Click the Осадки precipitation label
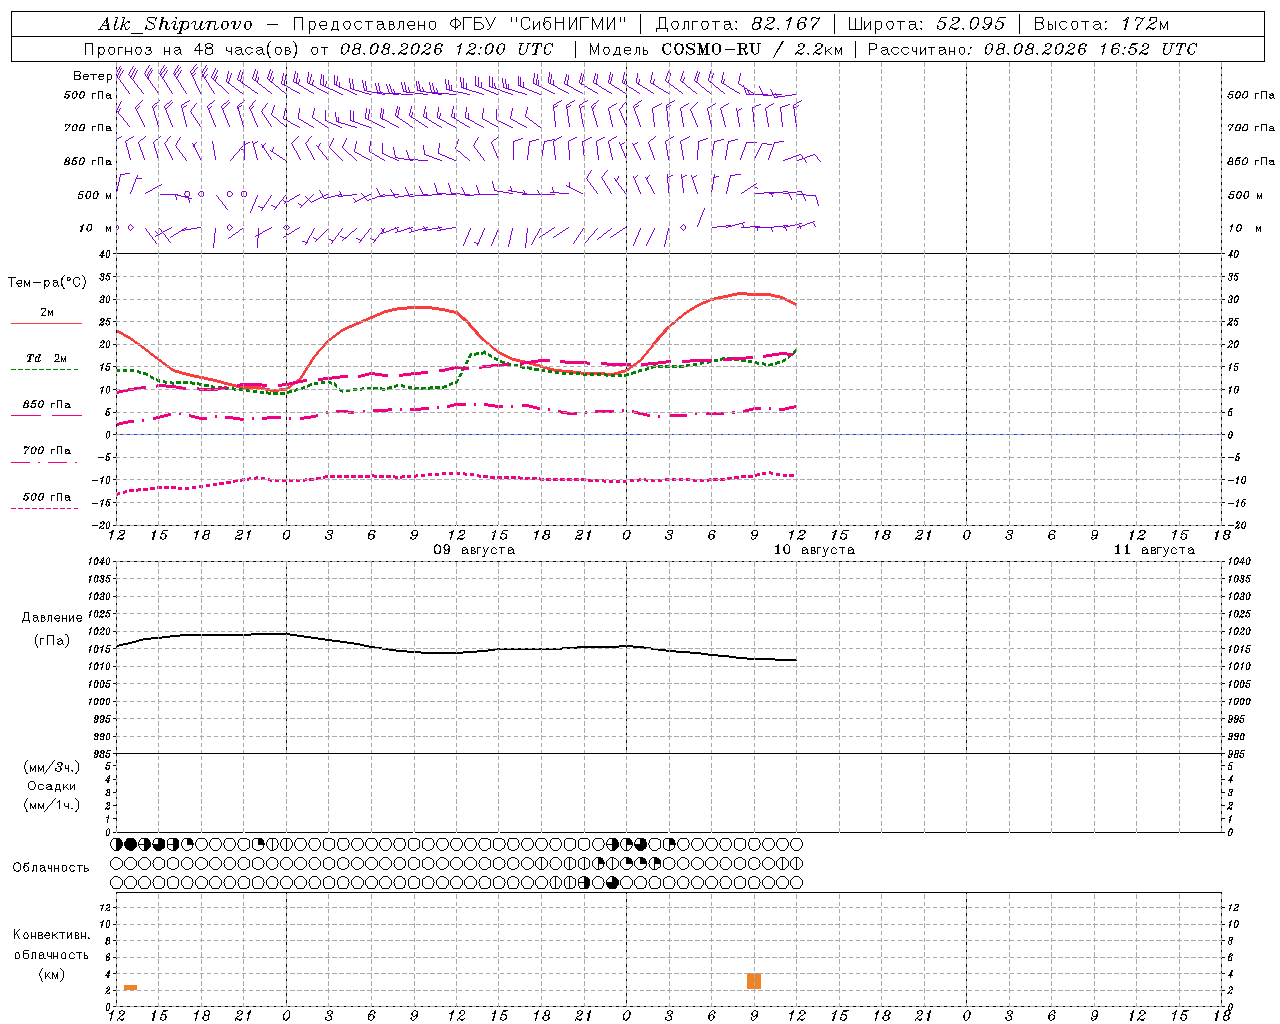 pos(52,786)
